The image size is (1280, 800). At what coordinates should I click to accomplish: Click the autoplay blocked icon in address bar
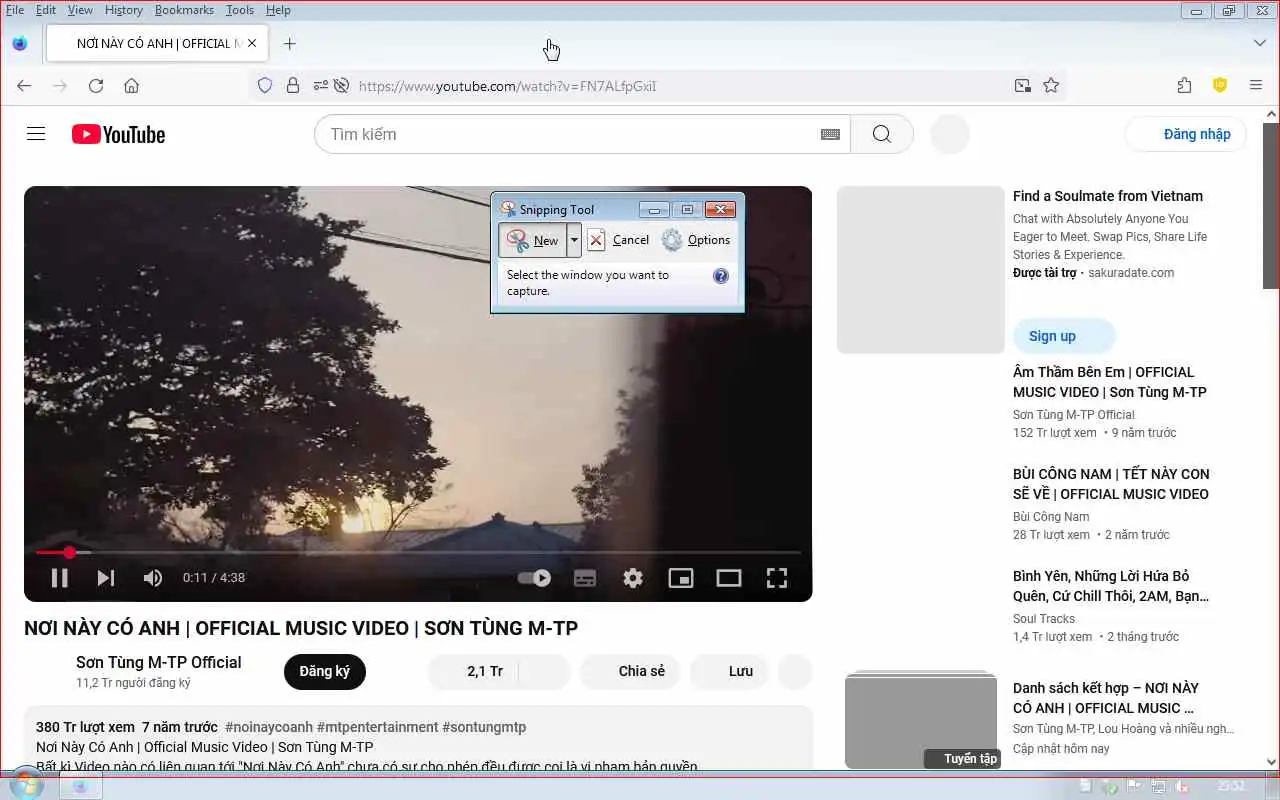click(x=341, y=86)
